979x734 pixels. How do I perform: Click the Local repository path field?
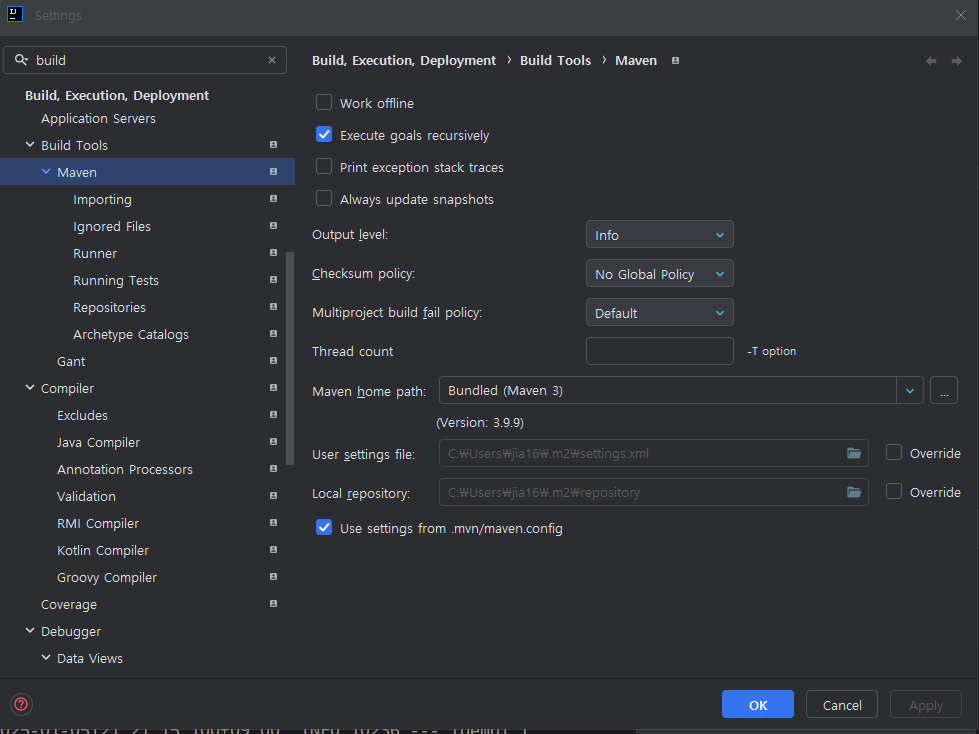(x=654, y=492)
